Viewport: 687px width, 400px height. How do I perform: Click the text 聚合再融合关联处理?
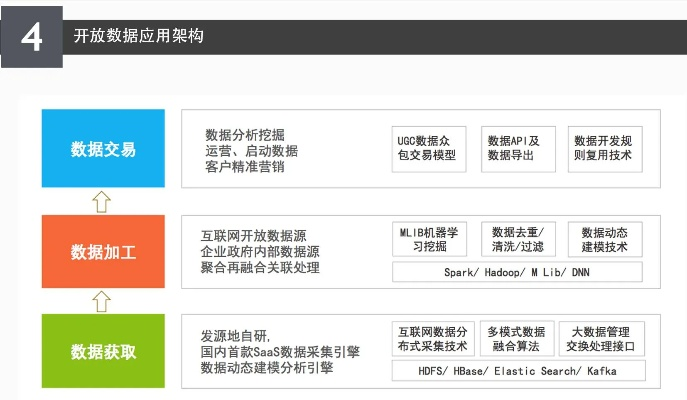[260, 267]
